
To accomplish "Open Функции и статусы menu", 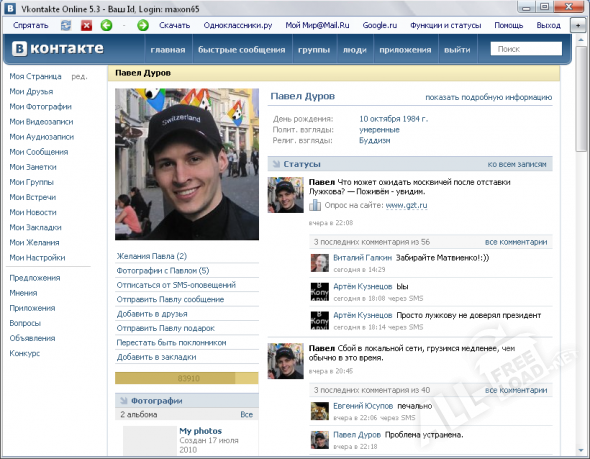I will click(446, 26).
